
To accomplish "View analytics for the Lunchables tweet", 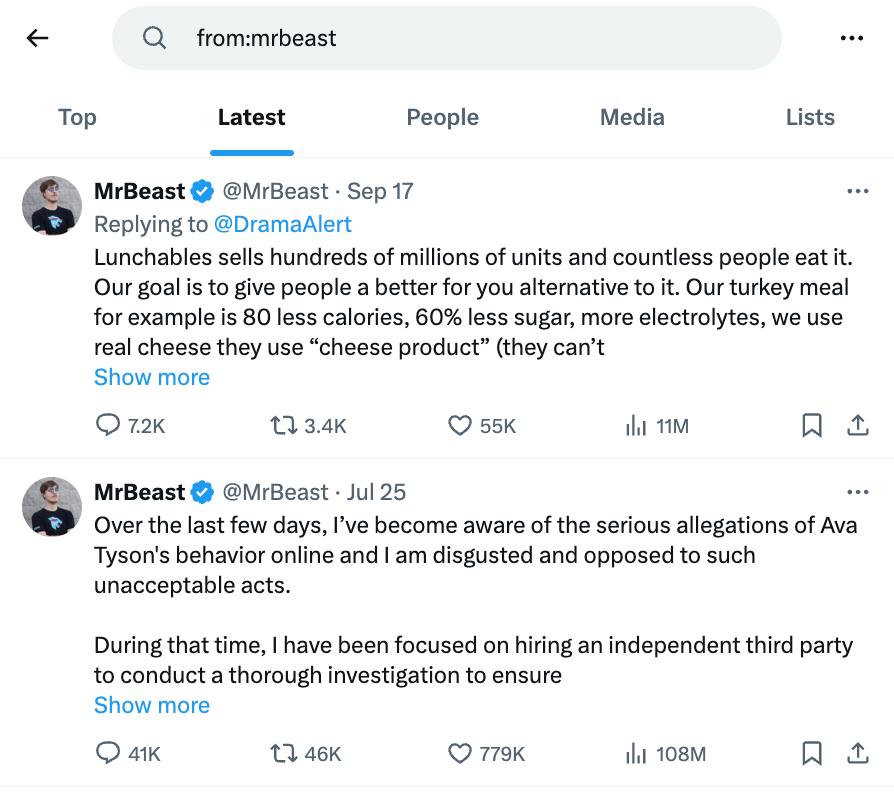I will point(636,425).
